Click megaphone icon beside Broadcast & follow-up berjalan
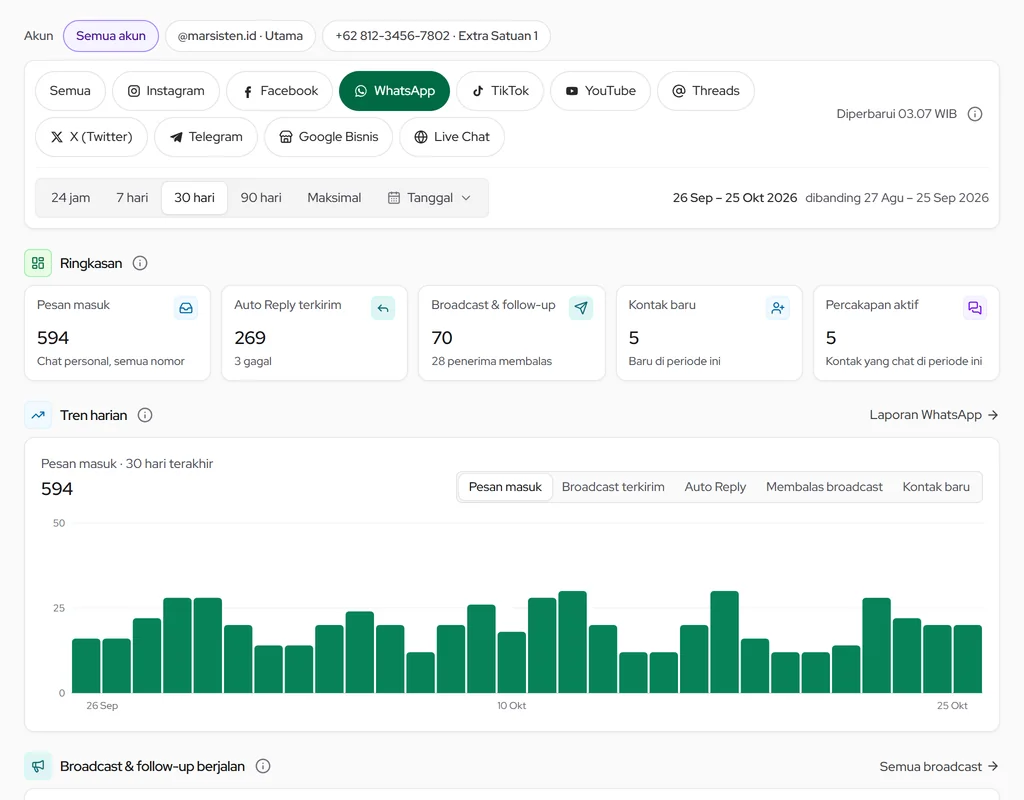This screenshot has height=800, width=1024. coord(38,766)
